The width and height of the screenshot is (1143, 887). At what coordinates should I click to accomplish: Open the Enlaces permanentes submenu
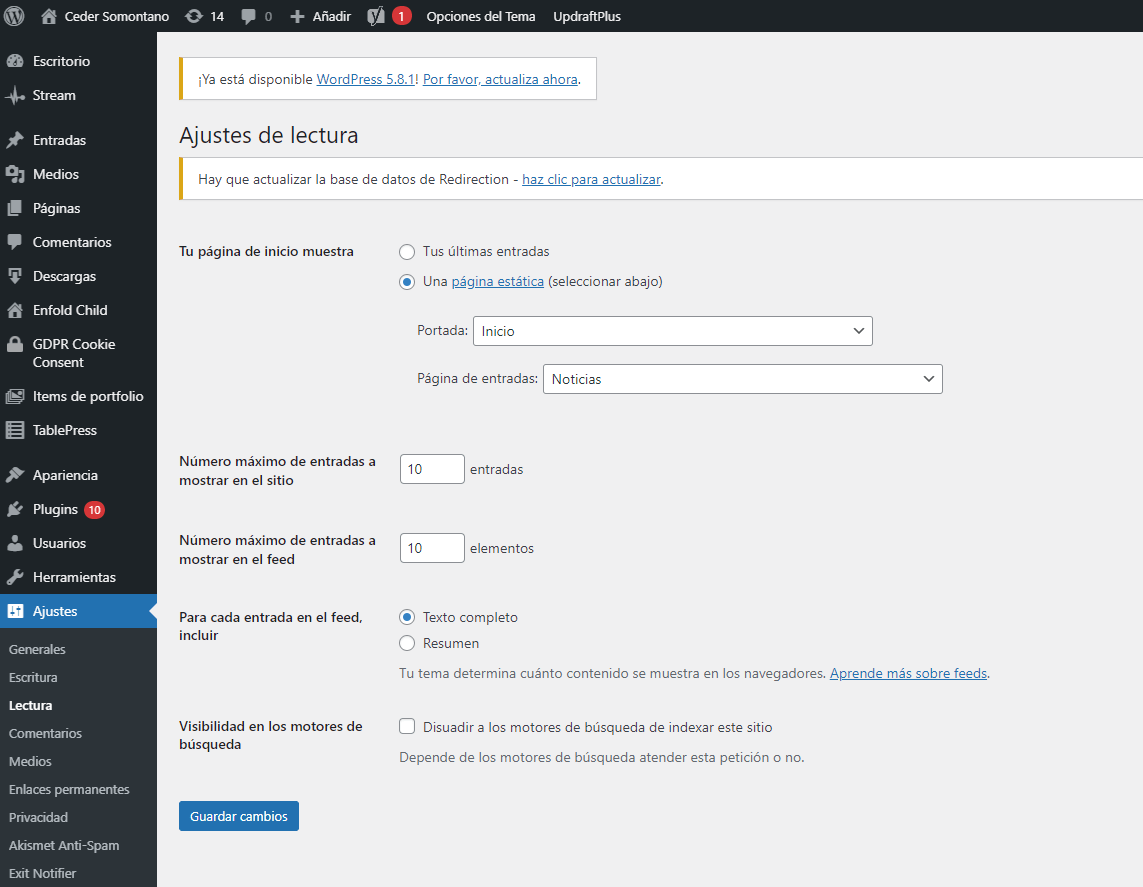click(x=69, y=789)
